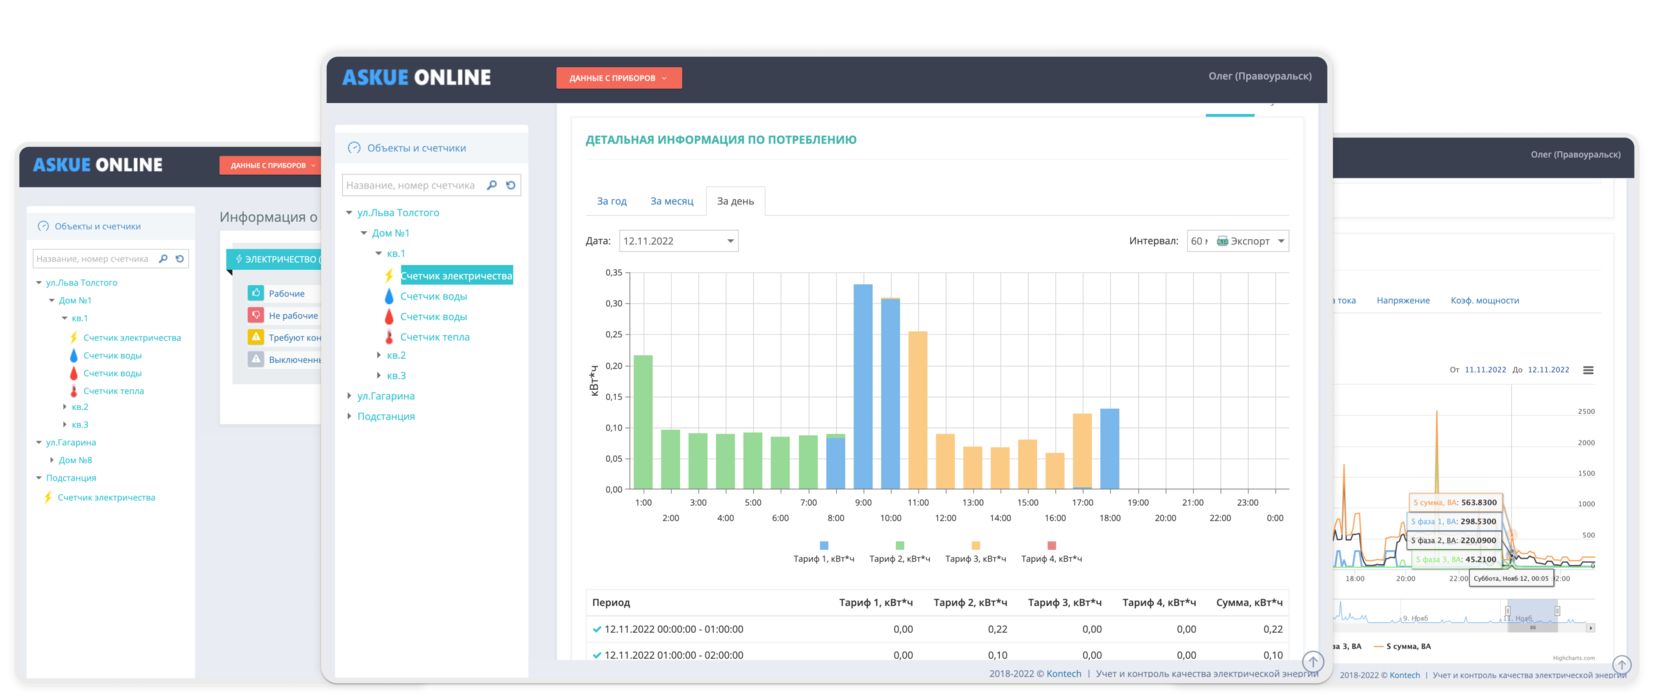Click the 'Kontech' link in center footer

1063,674
